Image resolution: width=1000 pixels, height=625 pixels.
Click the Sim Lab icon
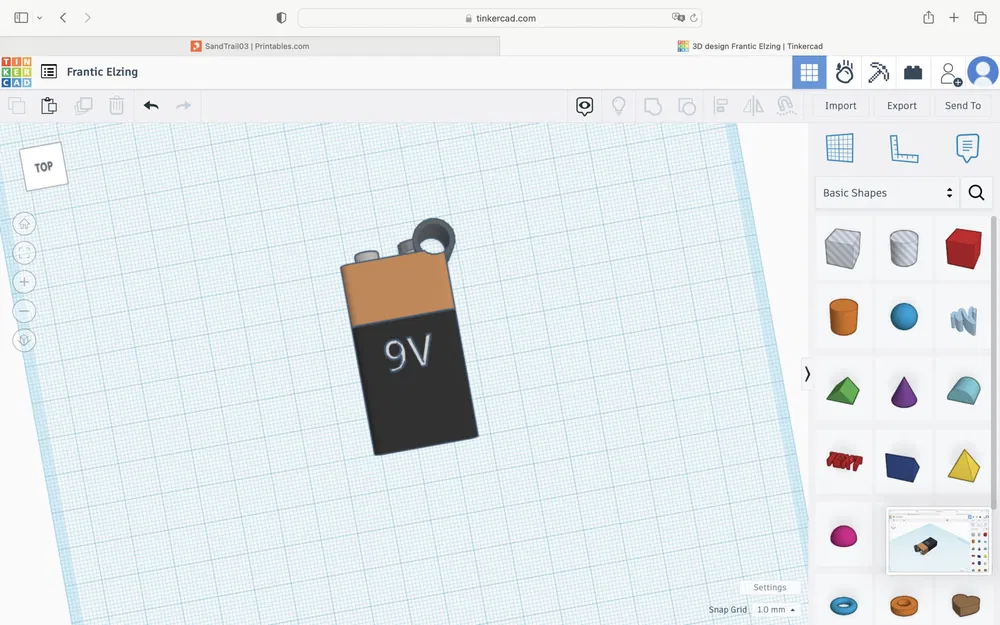coord(844,72)
